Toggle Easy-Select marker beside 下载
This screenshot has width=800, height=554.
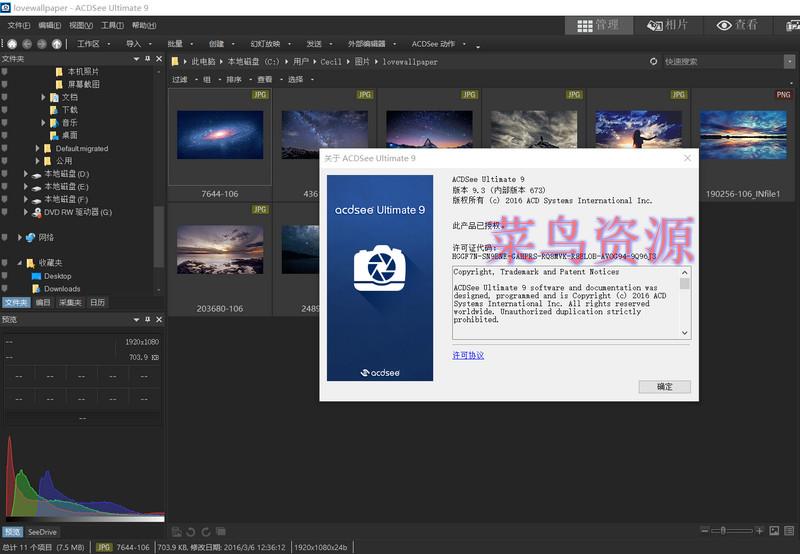[x=5, y=110]
